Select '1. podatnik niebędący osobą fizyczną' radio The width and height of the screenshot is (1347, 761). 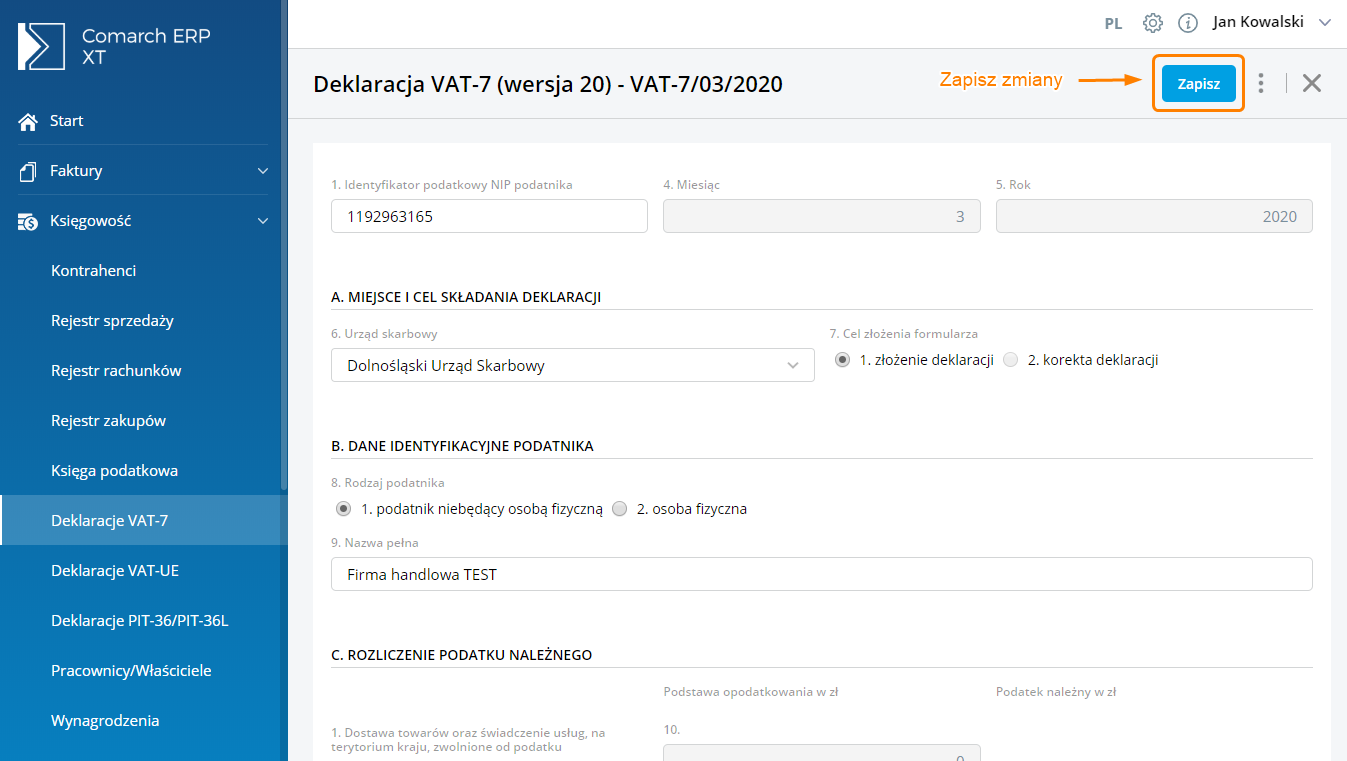pyautogui.click(x=344, y=509)
